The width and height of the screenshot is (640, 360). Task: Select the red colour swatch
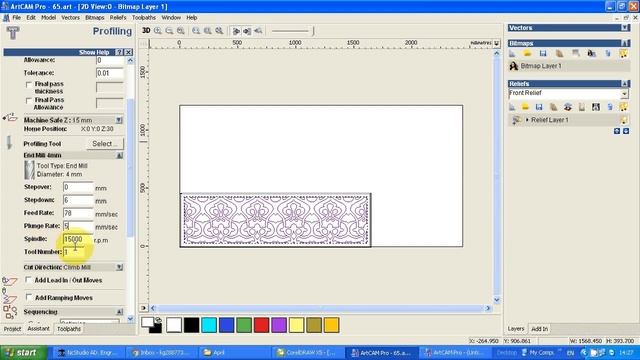pyautogui.click(x=261, y=325)
